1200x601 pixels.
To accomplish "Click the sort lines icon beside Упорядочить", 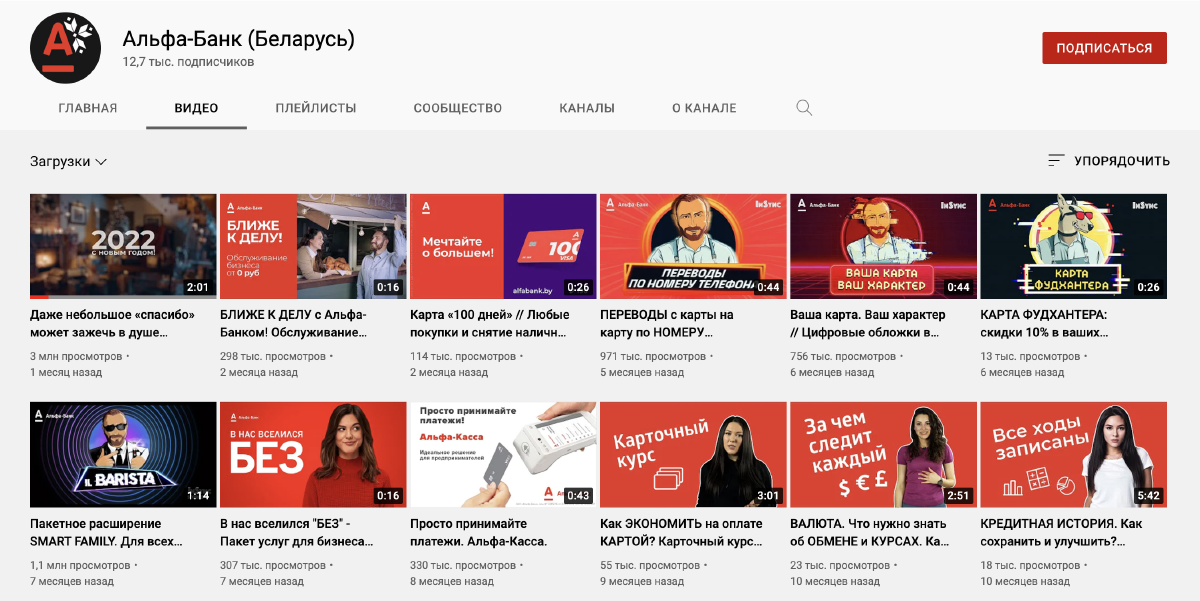I will pyautogui.click(x=1056, y=161).
